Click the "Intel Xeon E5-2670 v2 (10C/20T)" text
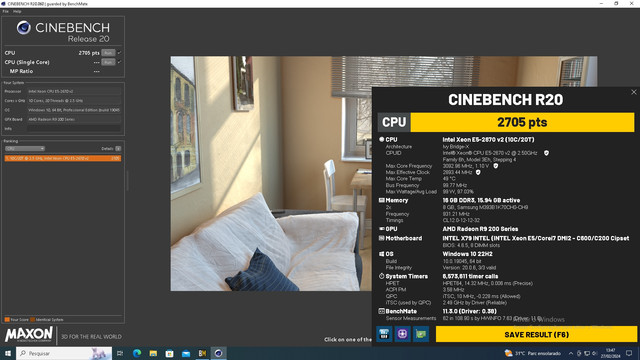Viewport: 640px width, 360px height. 488,140
